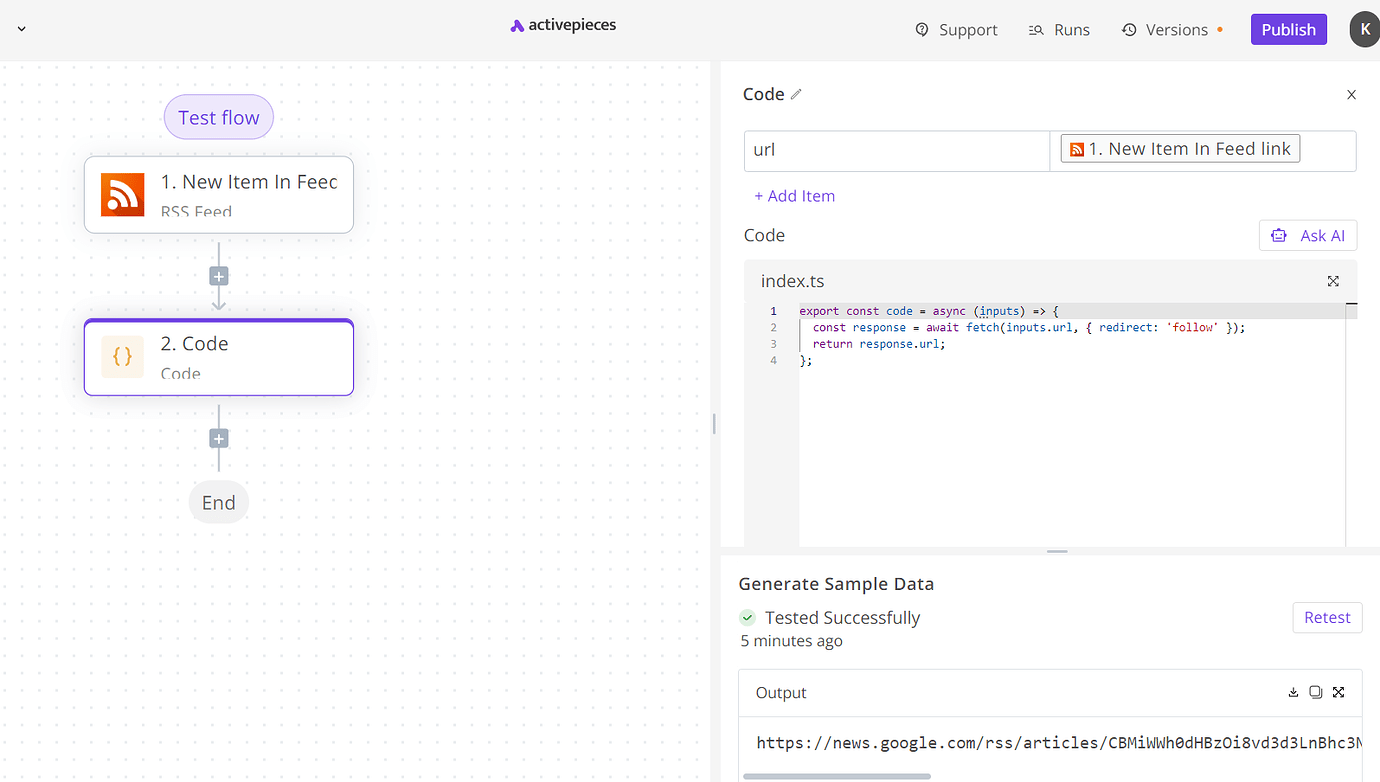Select the curly-braces icon on the Code step
The image size is (1380, 782).
122,355
